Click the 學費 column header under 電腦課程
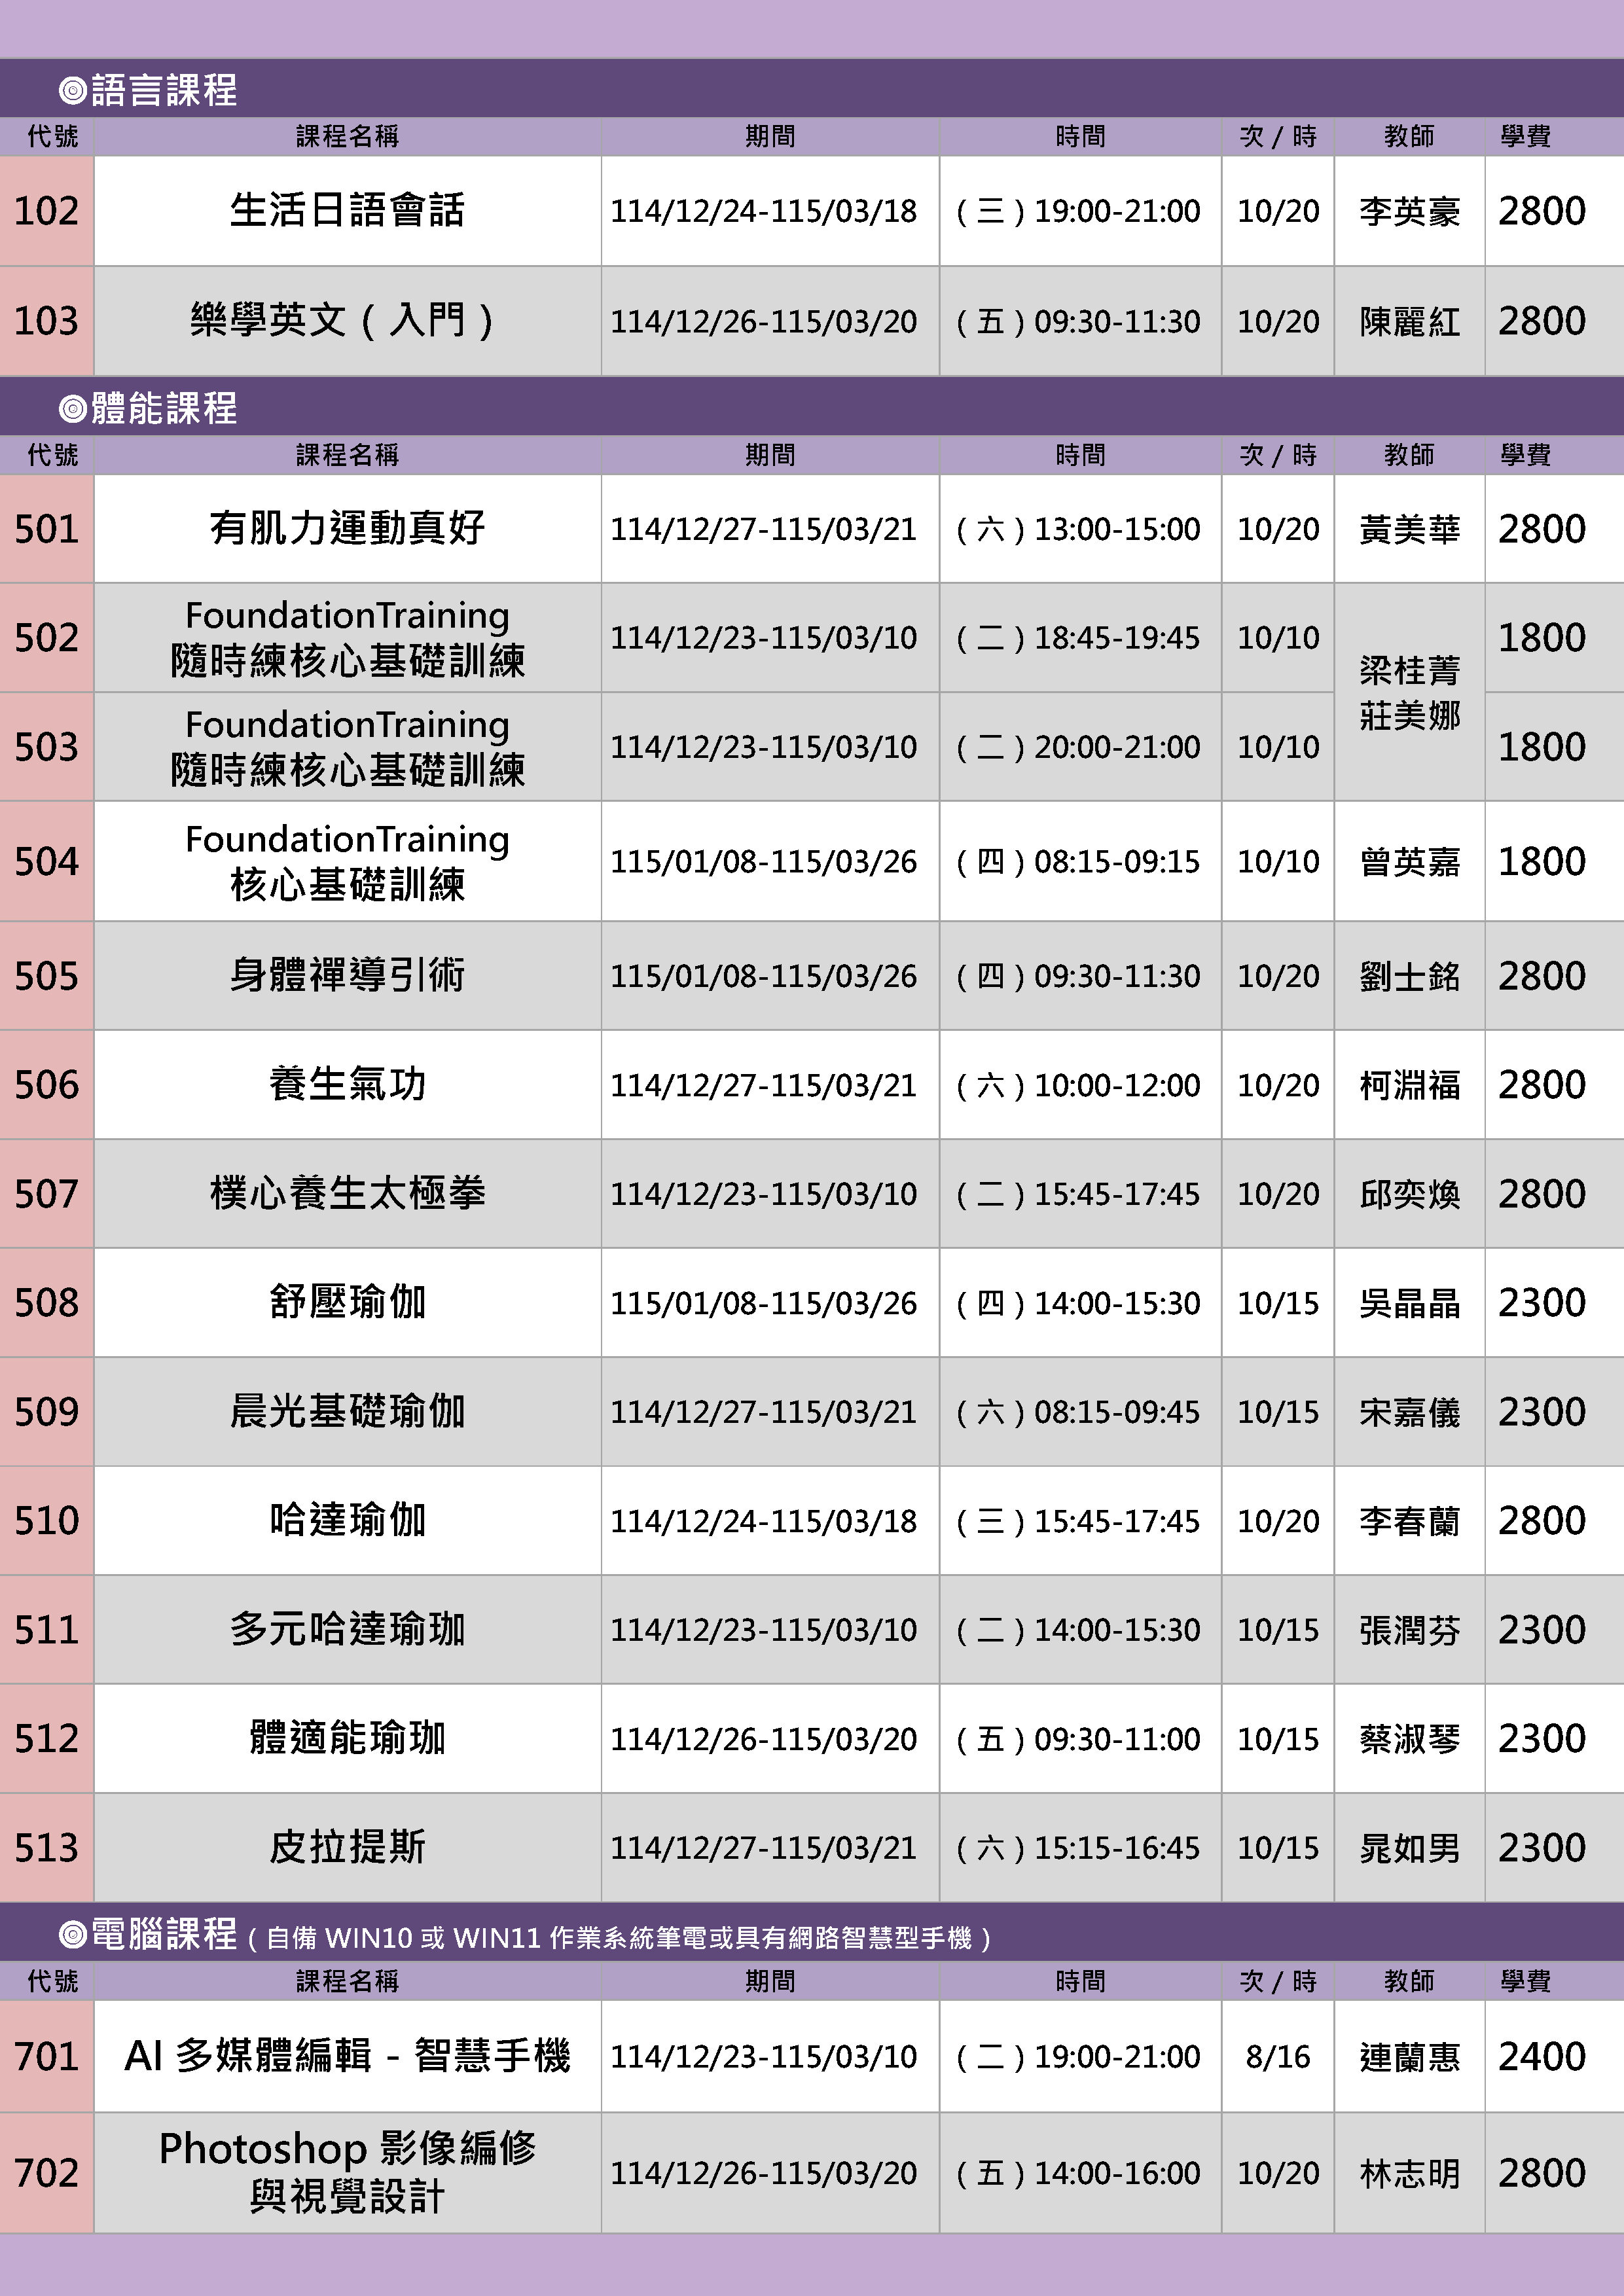Screen dimensions: 1624x2296 tap(1525, 1981)
